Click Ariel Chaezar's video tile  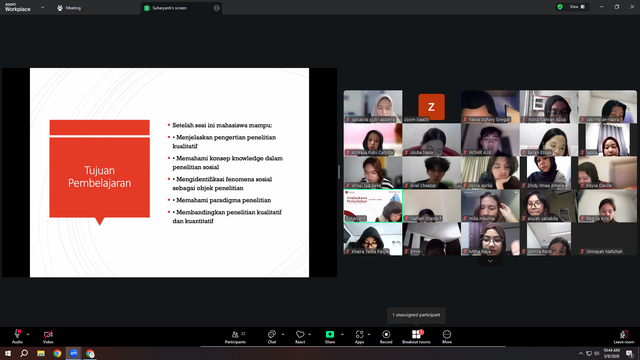tap(431, 173)
